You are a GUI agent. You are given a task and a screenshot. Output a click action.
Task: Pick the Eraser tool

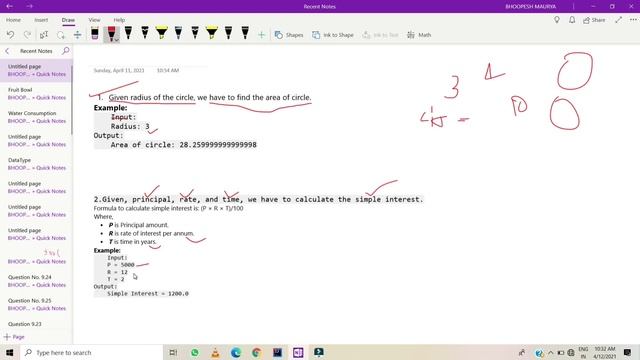coord(95,33)
